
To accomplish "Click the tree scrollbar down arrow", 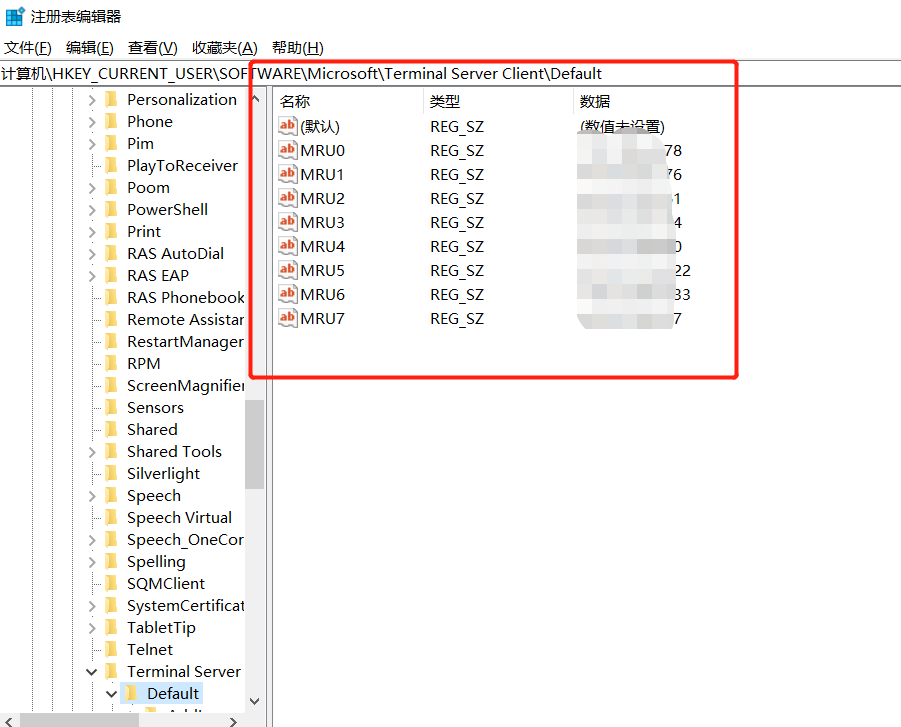I will [x=255, y=701].
